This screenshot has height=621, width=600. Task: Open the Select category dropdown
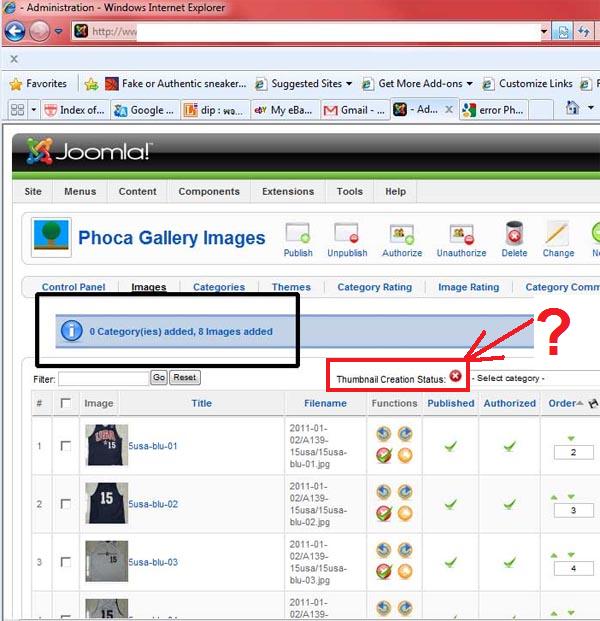[535, 378]
